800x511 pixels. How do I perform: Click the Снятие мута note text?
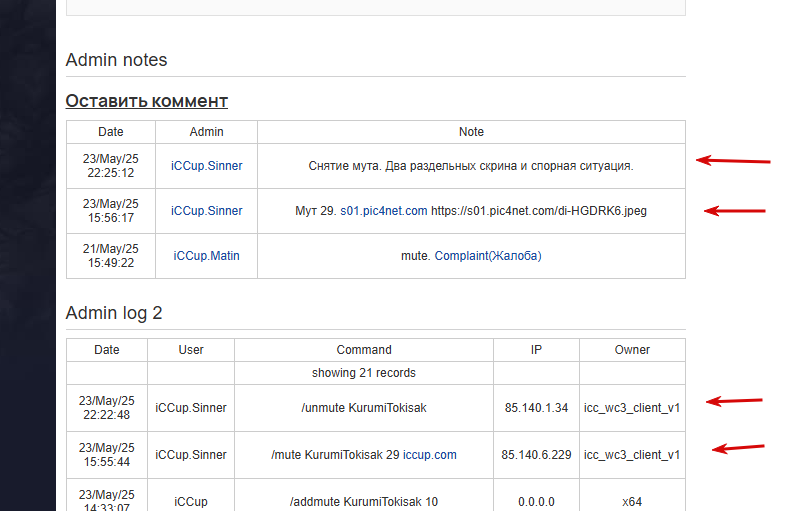click(471, 166)
